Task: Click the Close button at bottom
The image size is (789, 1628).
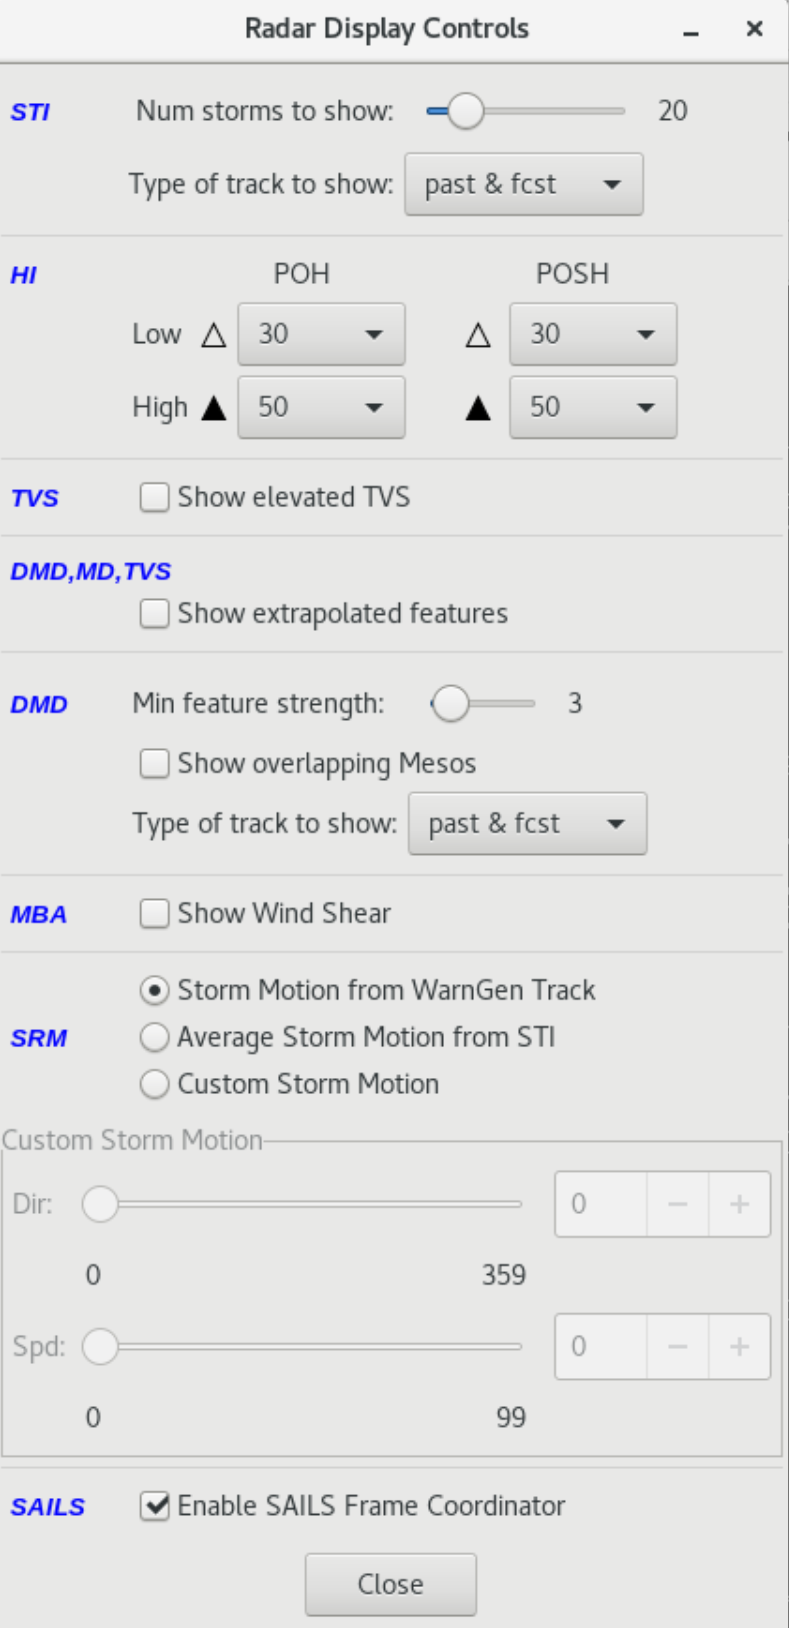Action: tap(391, 1584)
